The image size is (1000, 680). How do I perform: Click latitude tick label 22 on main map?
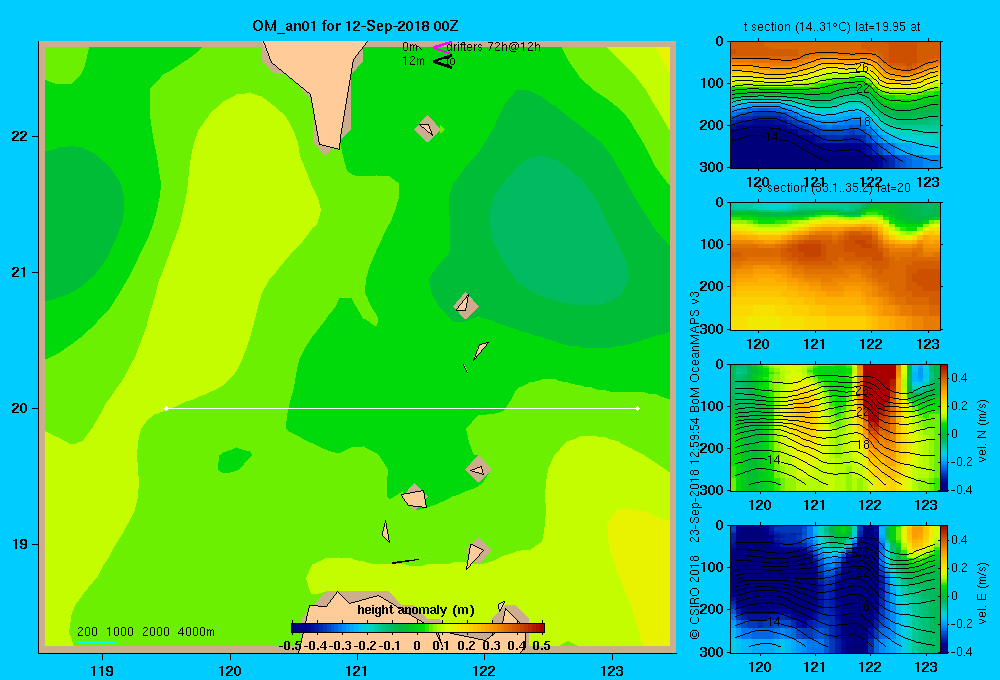point(20,137)
